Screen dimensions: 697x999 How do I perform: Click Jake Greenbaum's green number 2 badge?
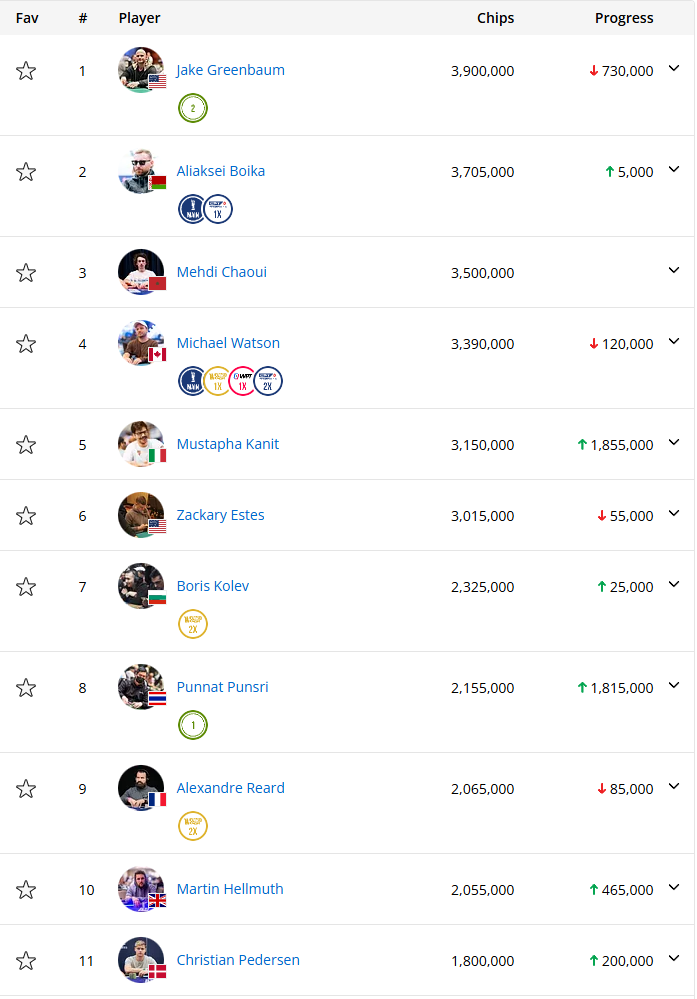click(x=193, y=108)
